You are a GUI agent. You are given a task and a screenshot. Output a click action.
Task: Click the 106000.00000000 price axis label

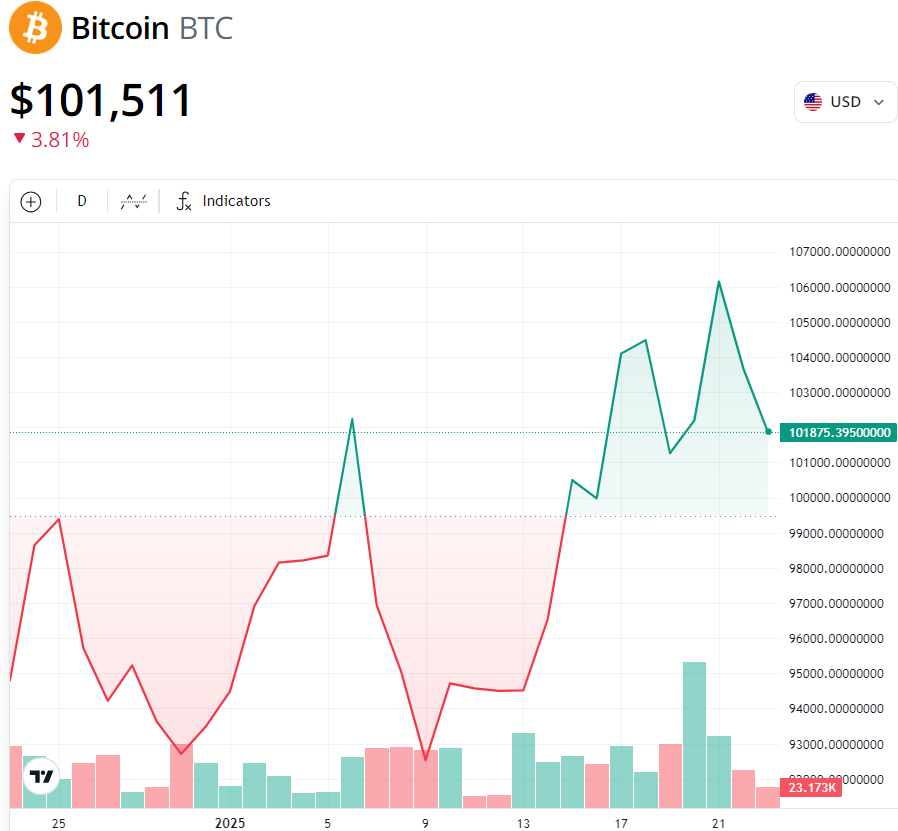pos(840,287)
